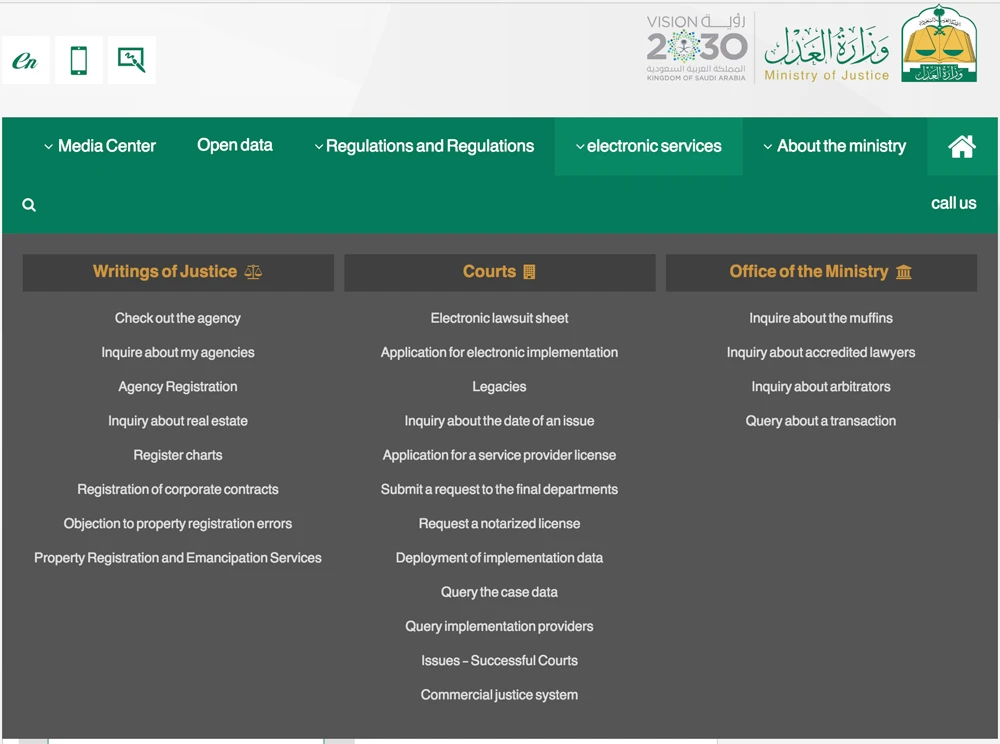Viewport: 1000px width, 744px height.
Task: Go to Agency Registration
Action: pyautogui.click(x=178, y=387)
